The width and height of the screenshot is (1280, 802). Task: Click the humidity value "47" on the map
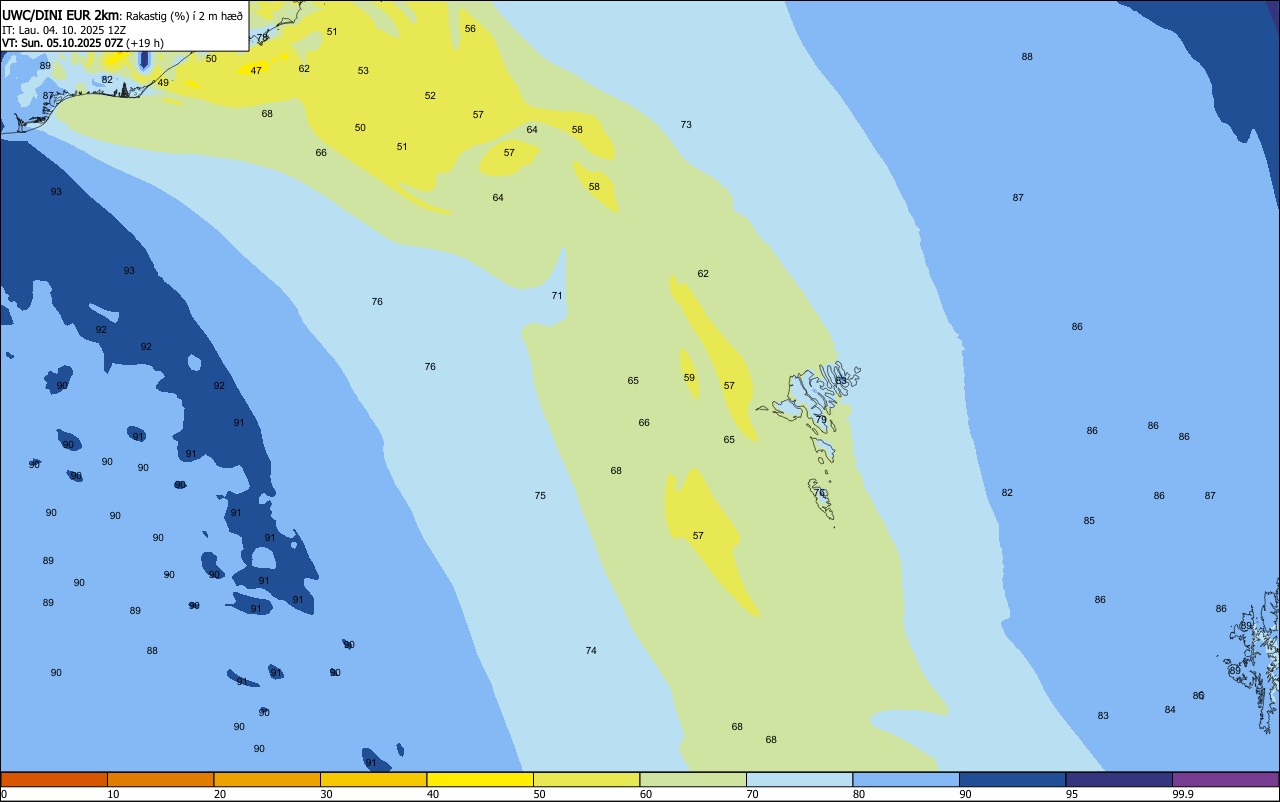tap(256, 71)
